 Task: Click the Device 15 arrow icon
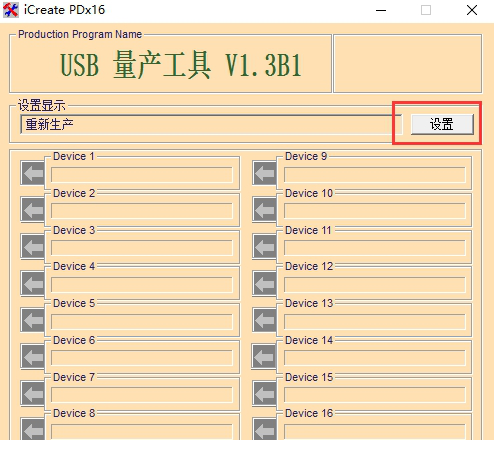click(265, 394)
